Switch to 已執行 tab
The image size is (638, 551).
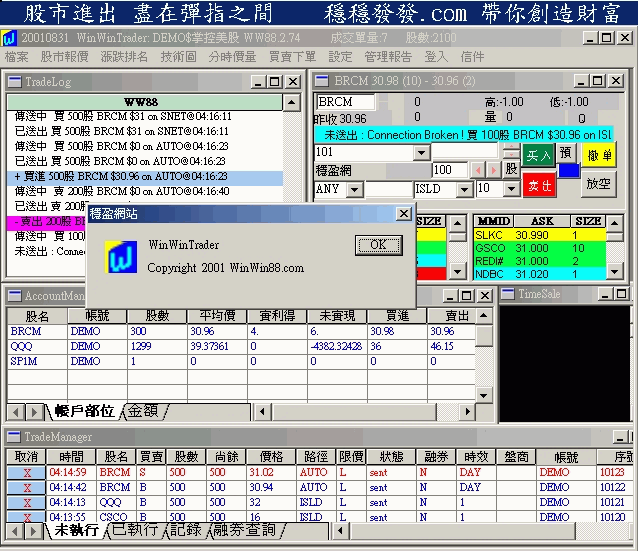(x=135, y=530)
